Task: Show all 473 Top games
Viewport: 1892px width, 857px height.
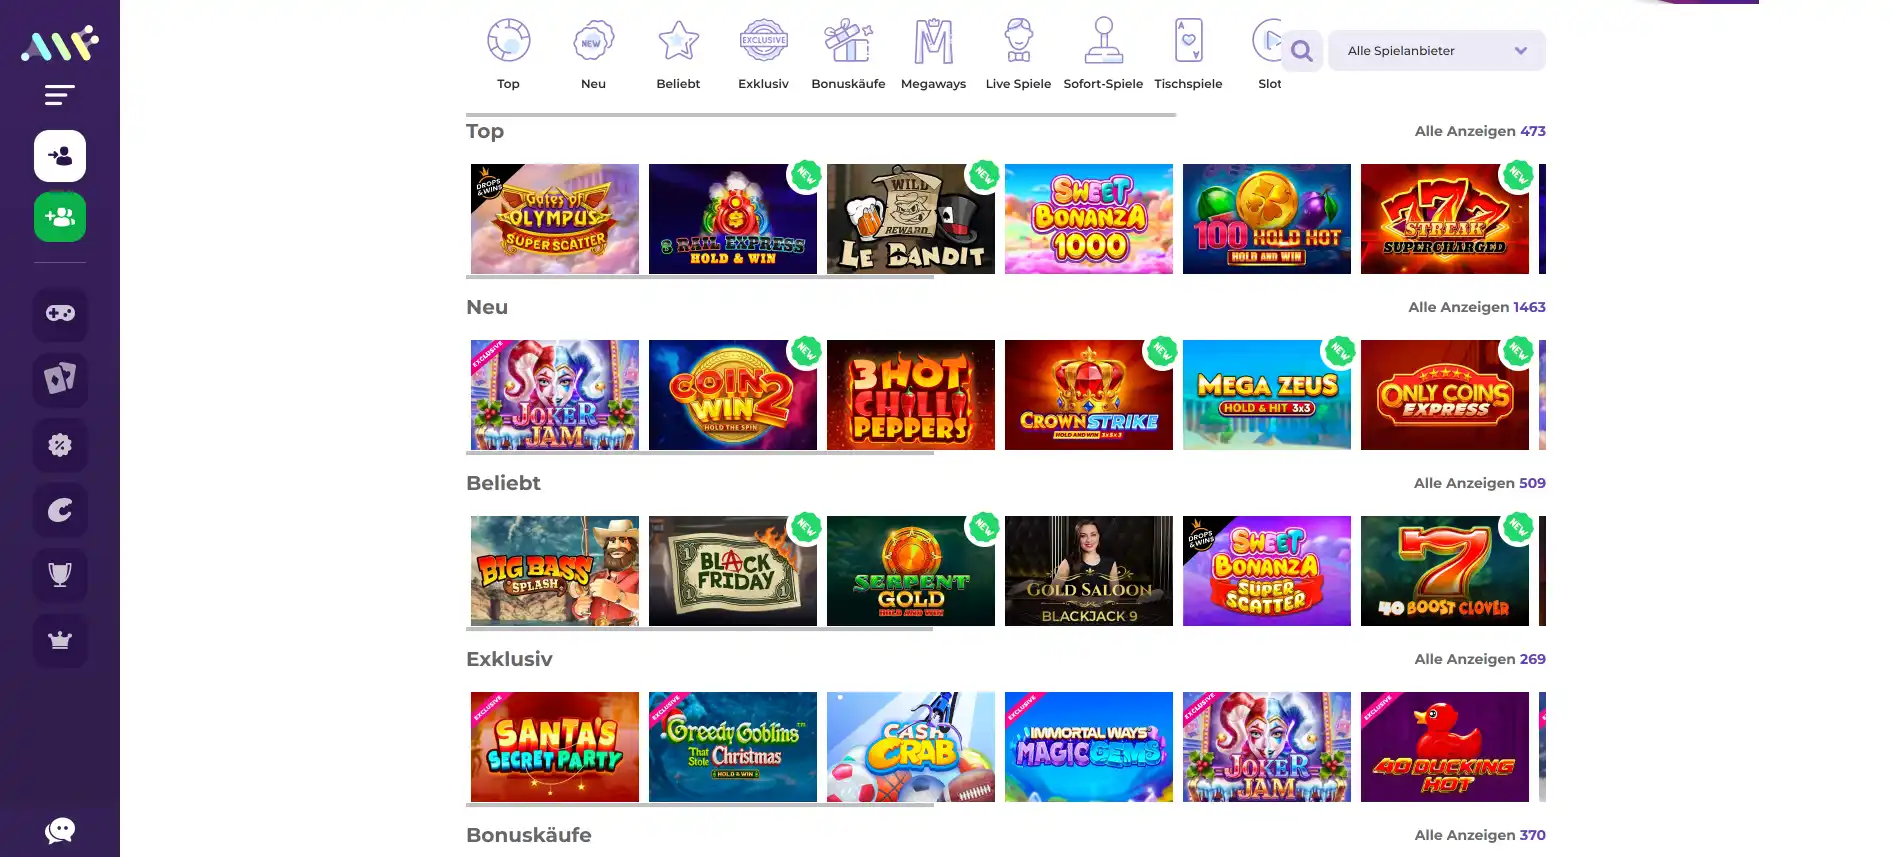Action: [1480, 131]
